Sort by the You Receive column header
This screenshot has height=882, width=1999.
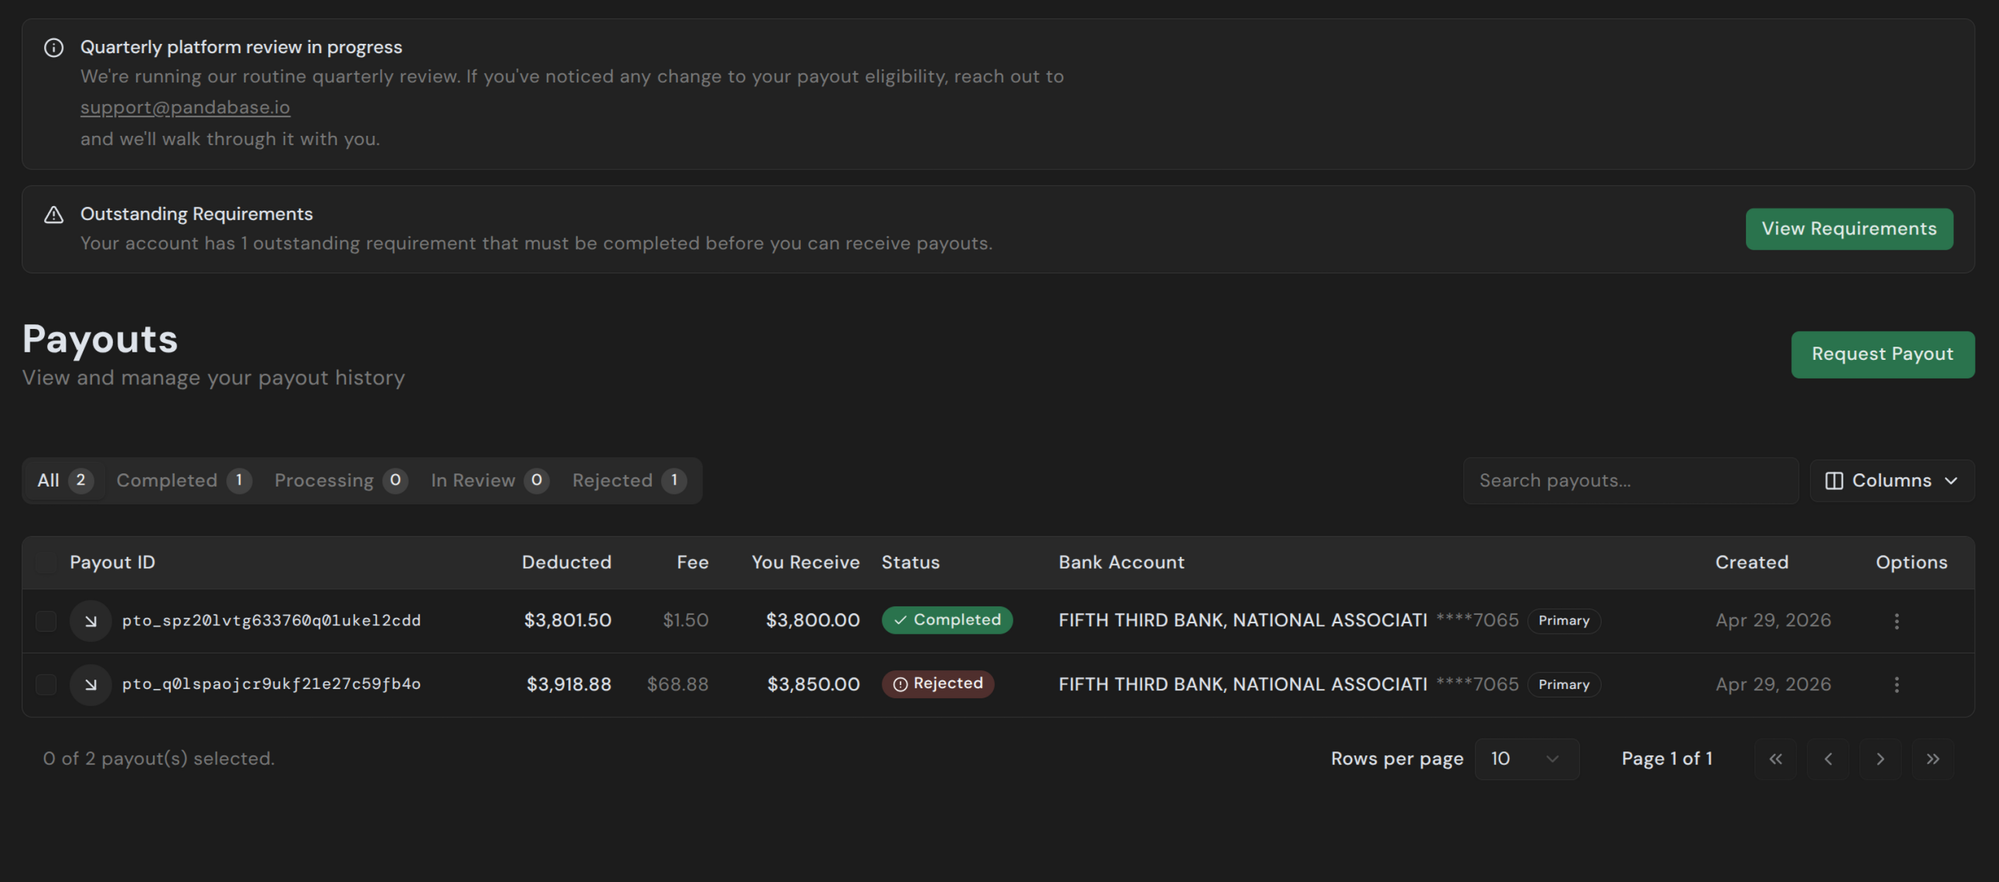pos(805,563)
